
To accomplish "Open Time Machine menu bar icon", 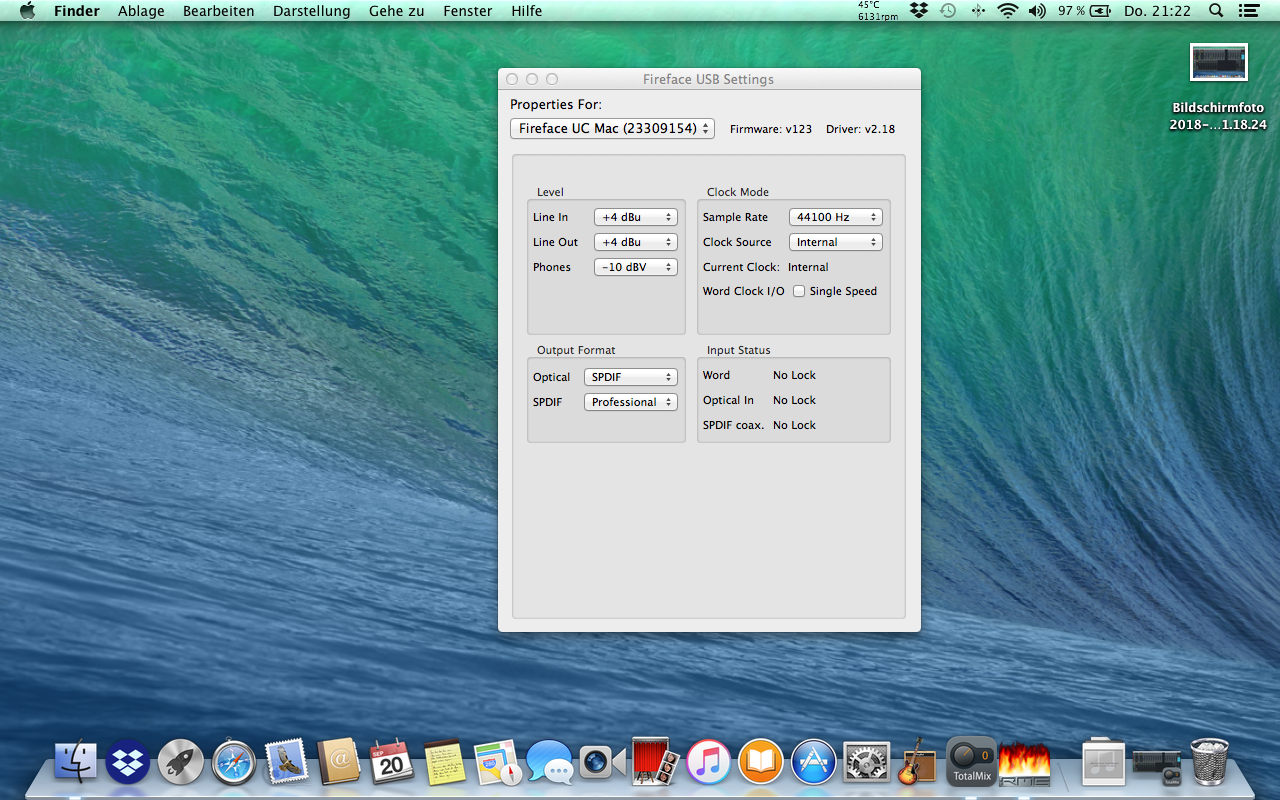I will (948, 11).
